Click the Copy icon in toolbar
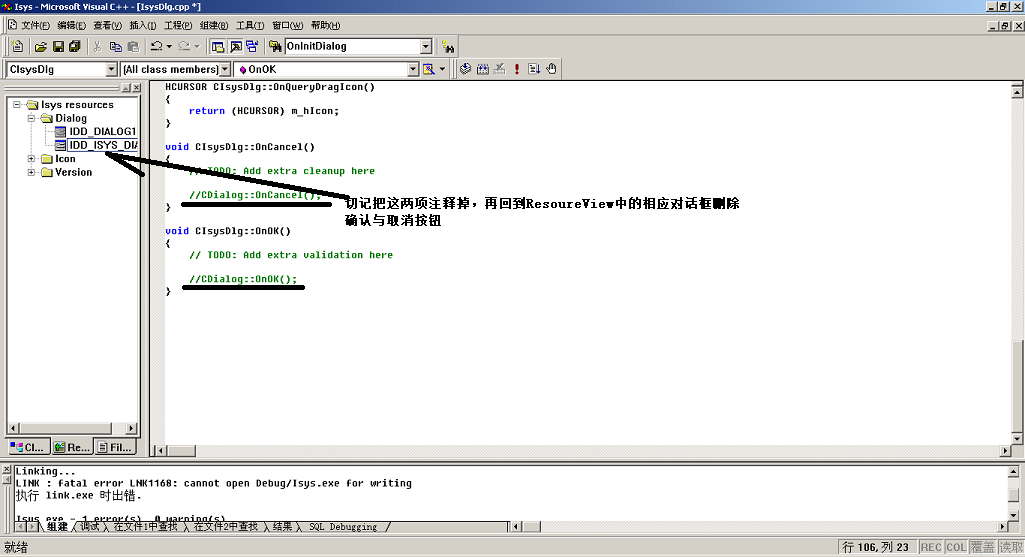This screenshot has height=557, width=1025. point(116,46)
